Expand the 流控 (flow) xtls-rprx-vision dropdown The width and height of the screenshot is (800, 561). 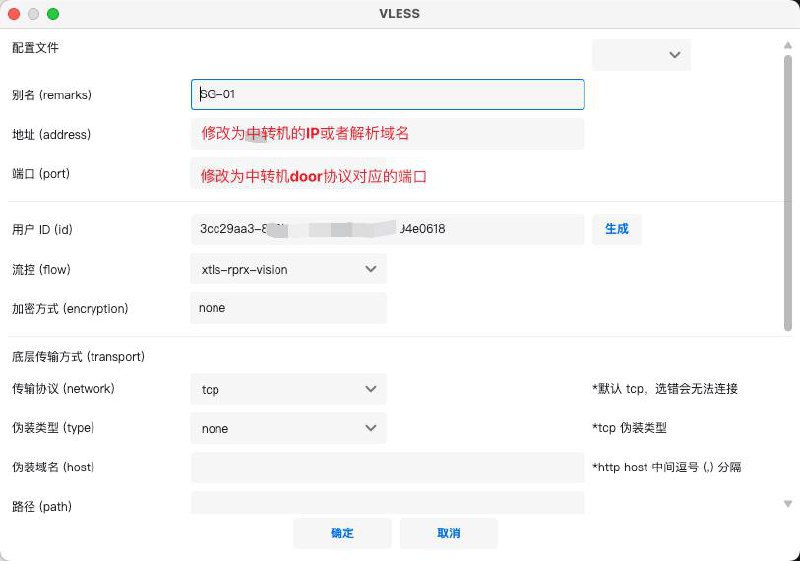coord(288,269)
